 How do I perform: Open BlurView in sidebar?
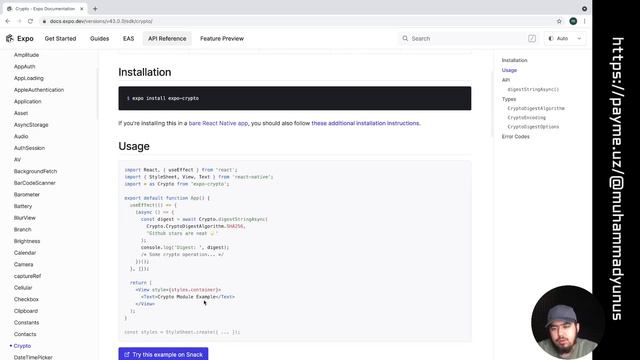point(25,218)
